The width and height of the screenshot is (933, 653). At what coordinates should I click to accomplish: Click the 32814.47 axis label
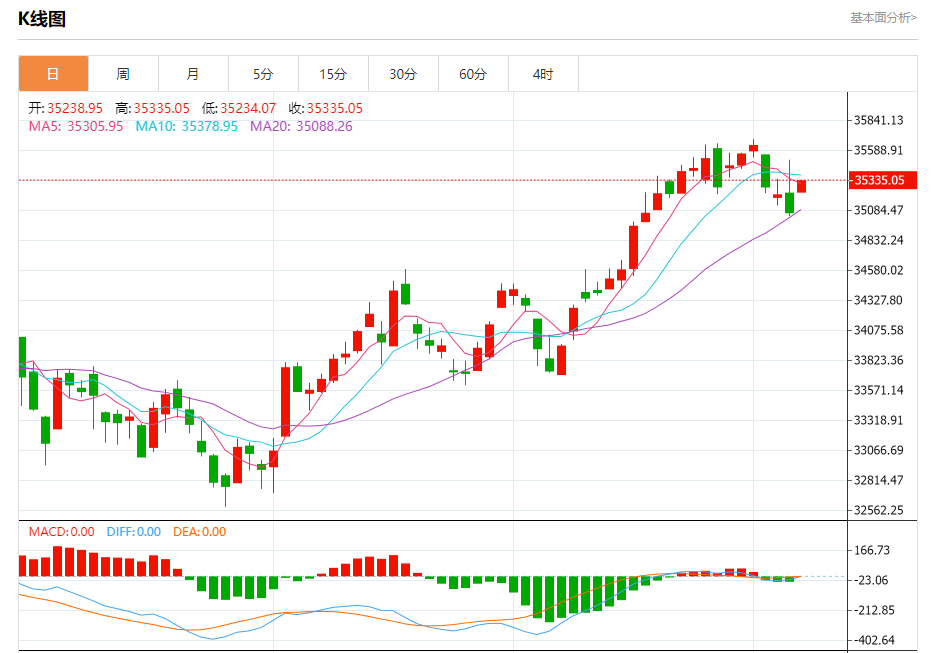coord(878,480)
